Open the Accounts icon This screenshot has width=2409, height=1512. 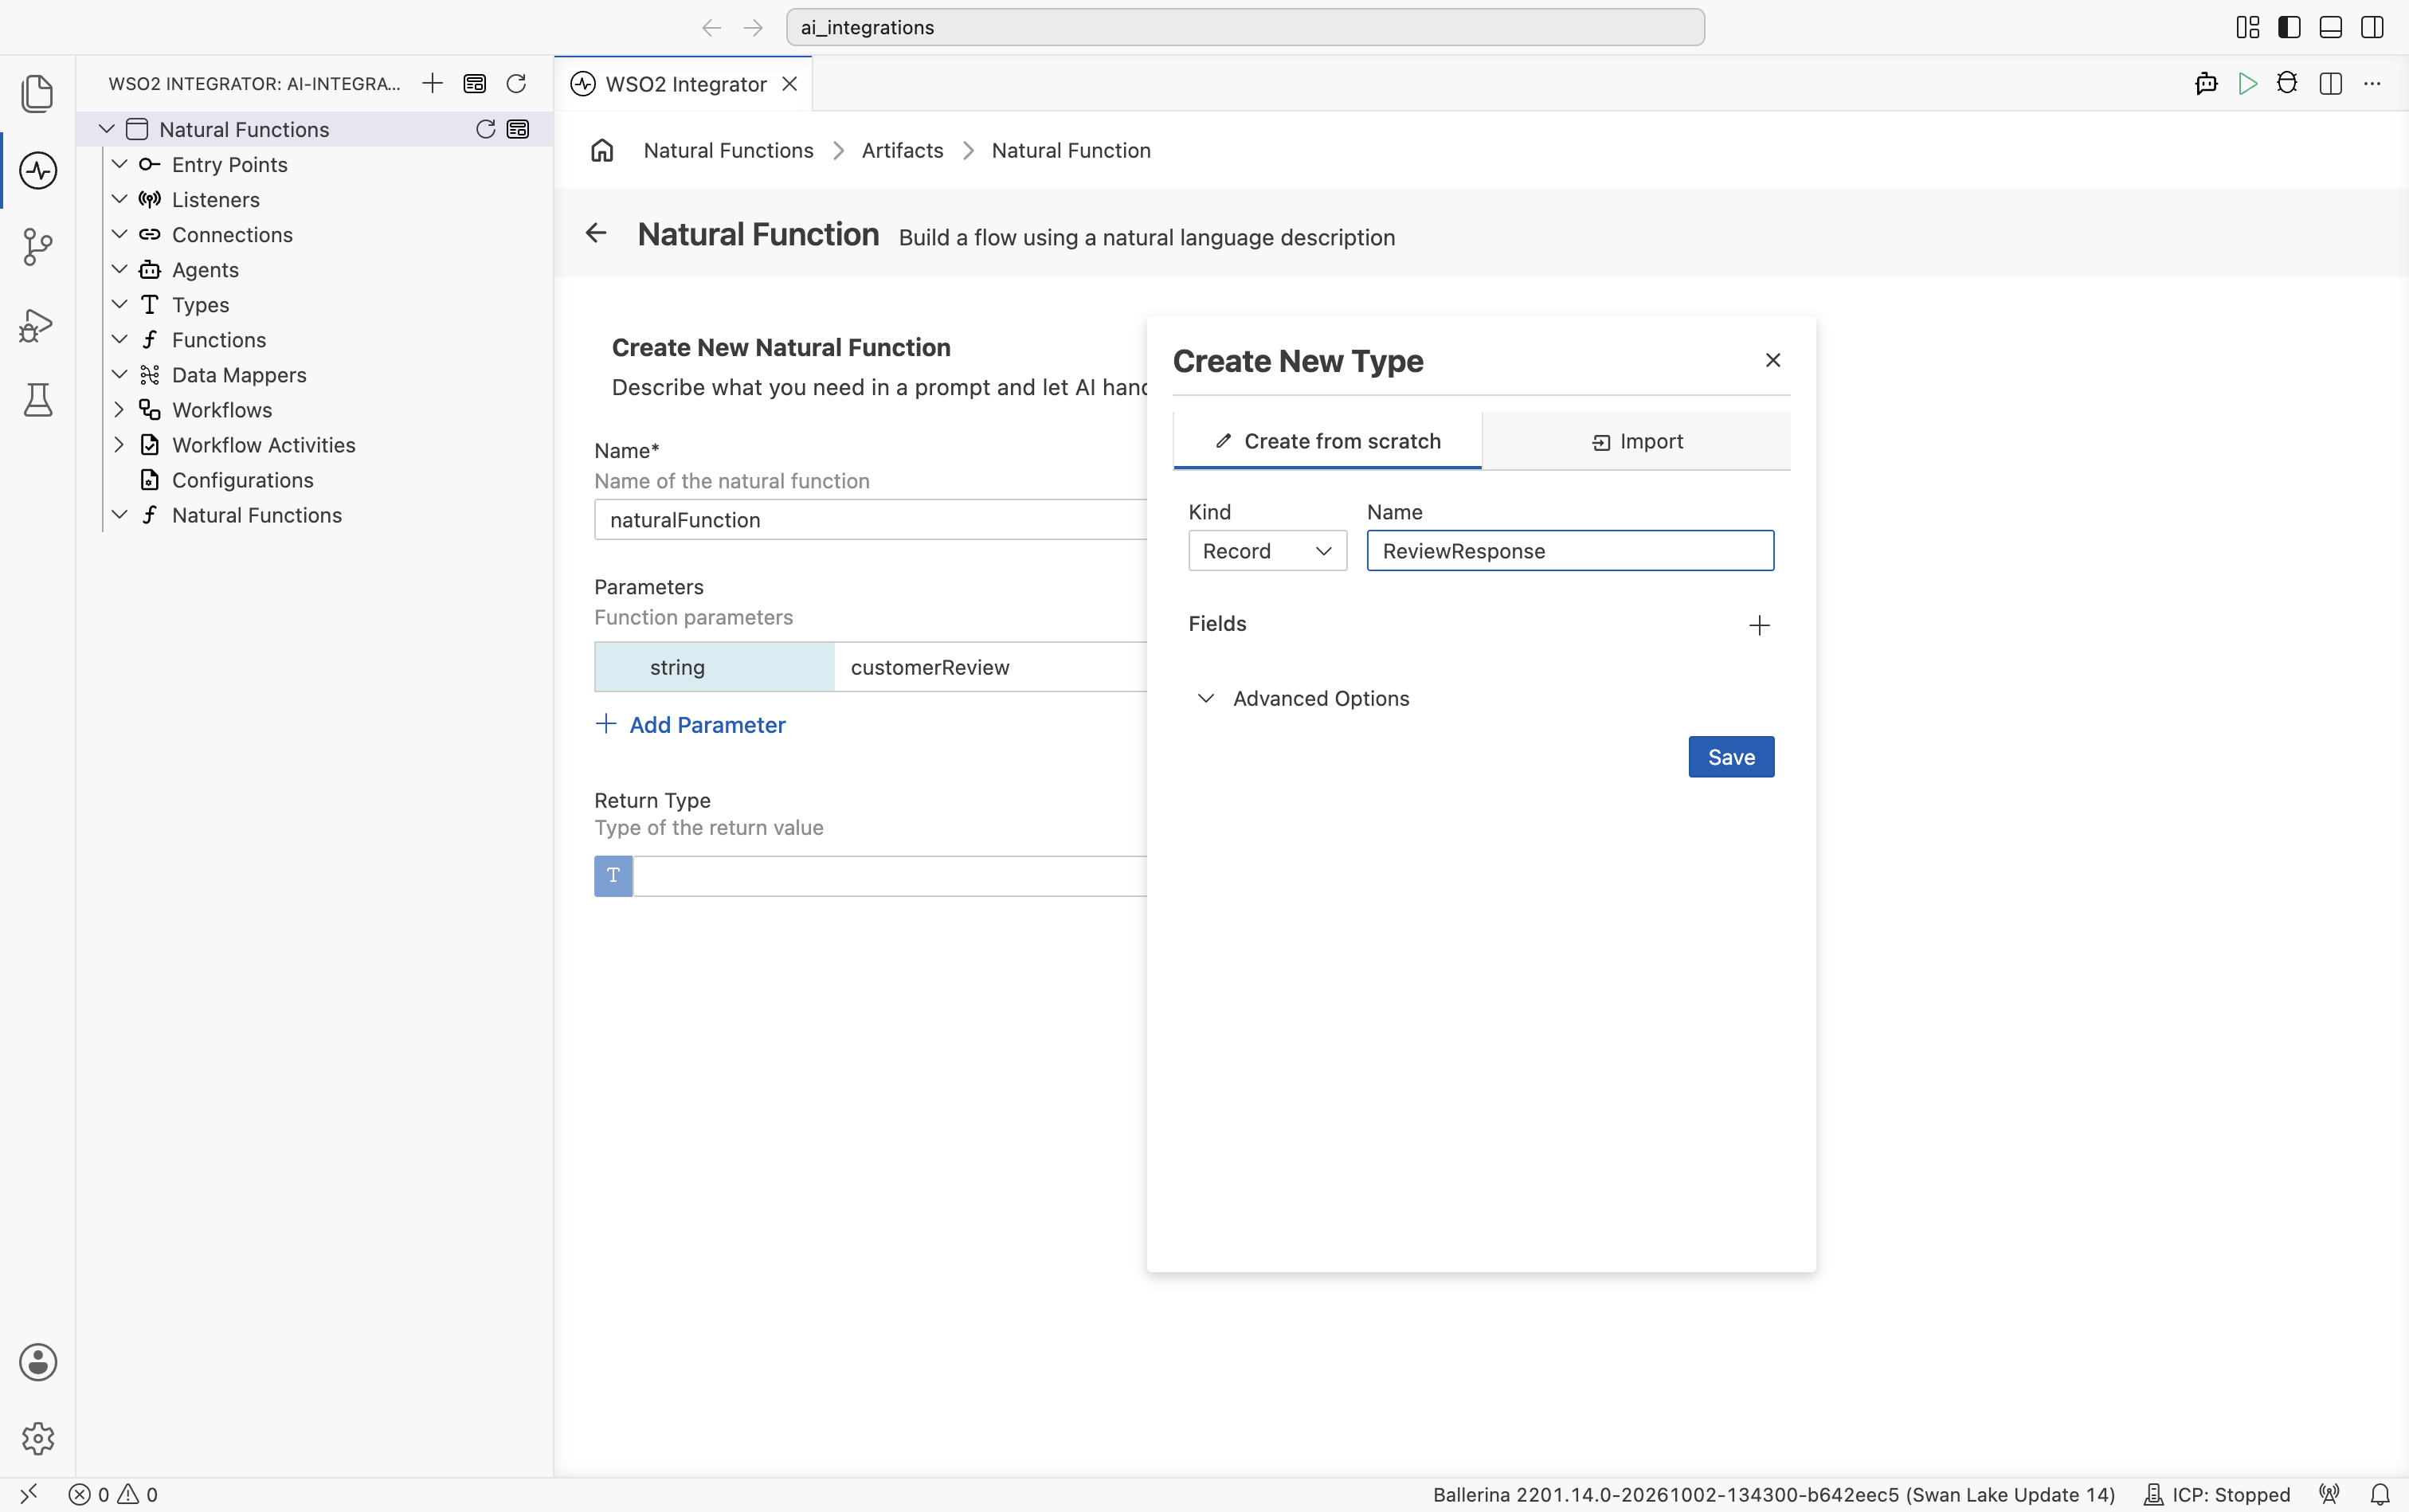pos(38,1362)
